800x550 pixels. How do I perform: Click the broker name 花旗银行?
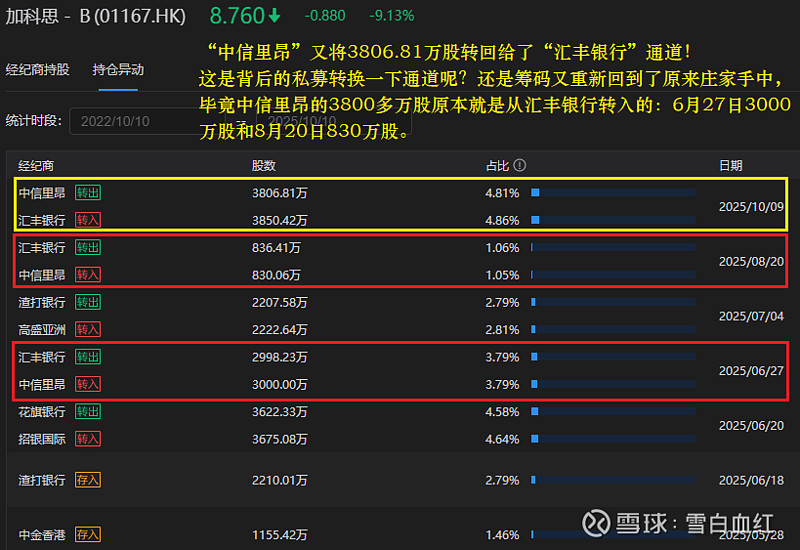click(x=42, y=412)
